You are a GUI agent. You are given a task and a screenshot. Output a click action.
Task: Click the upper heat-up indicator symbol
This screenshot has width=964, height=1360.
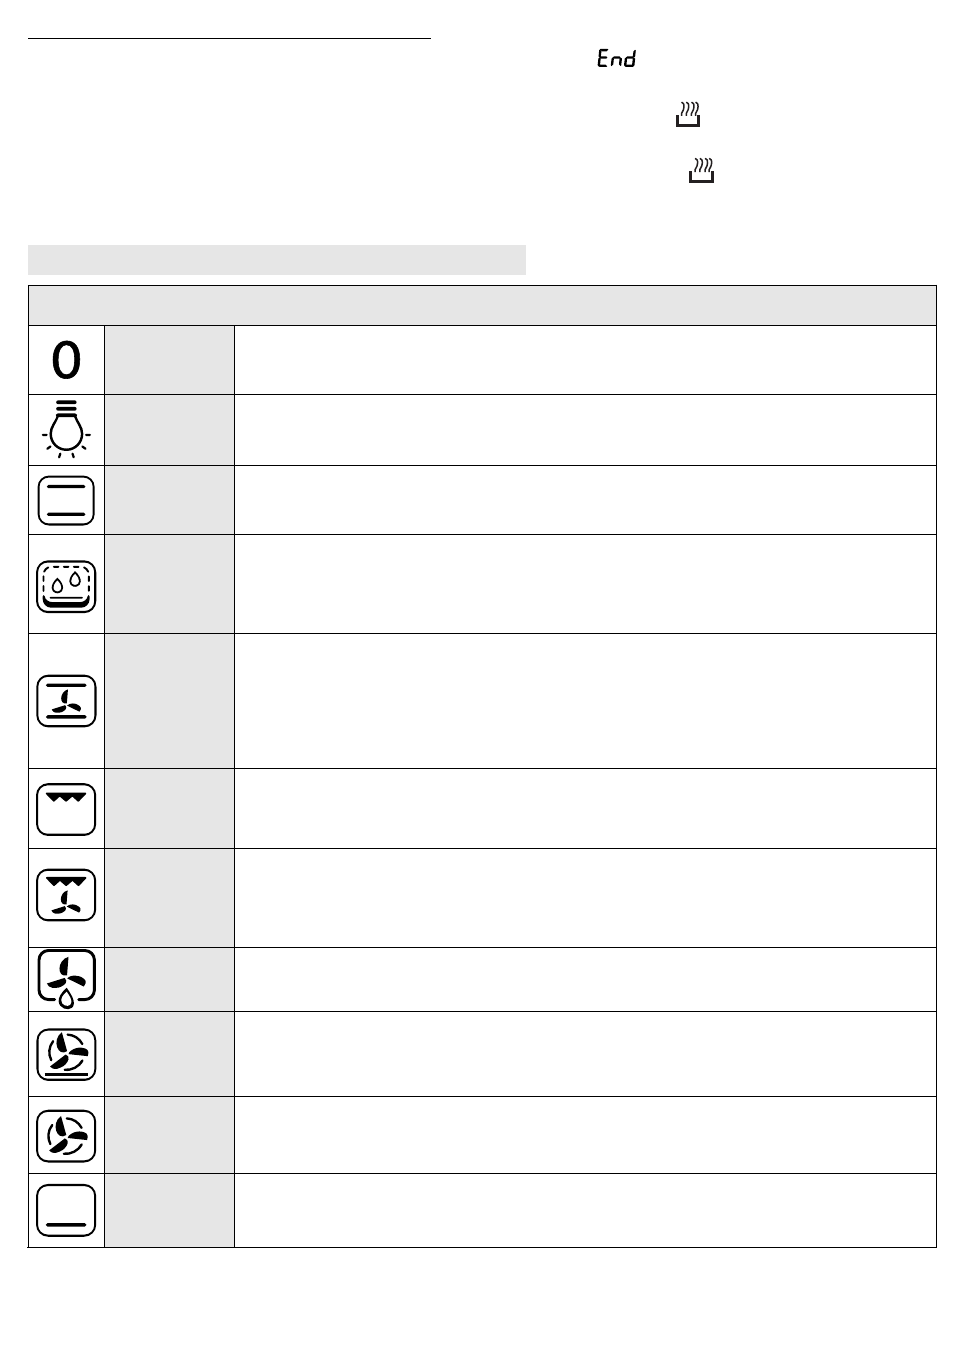click(687, 114)
